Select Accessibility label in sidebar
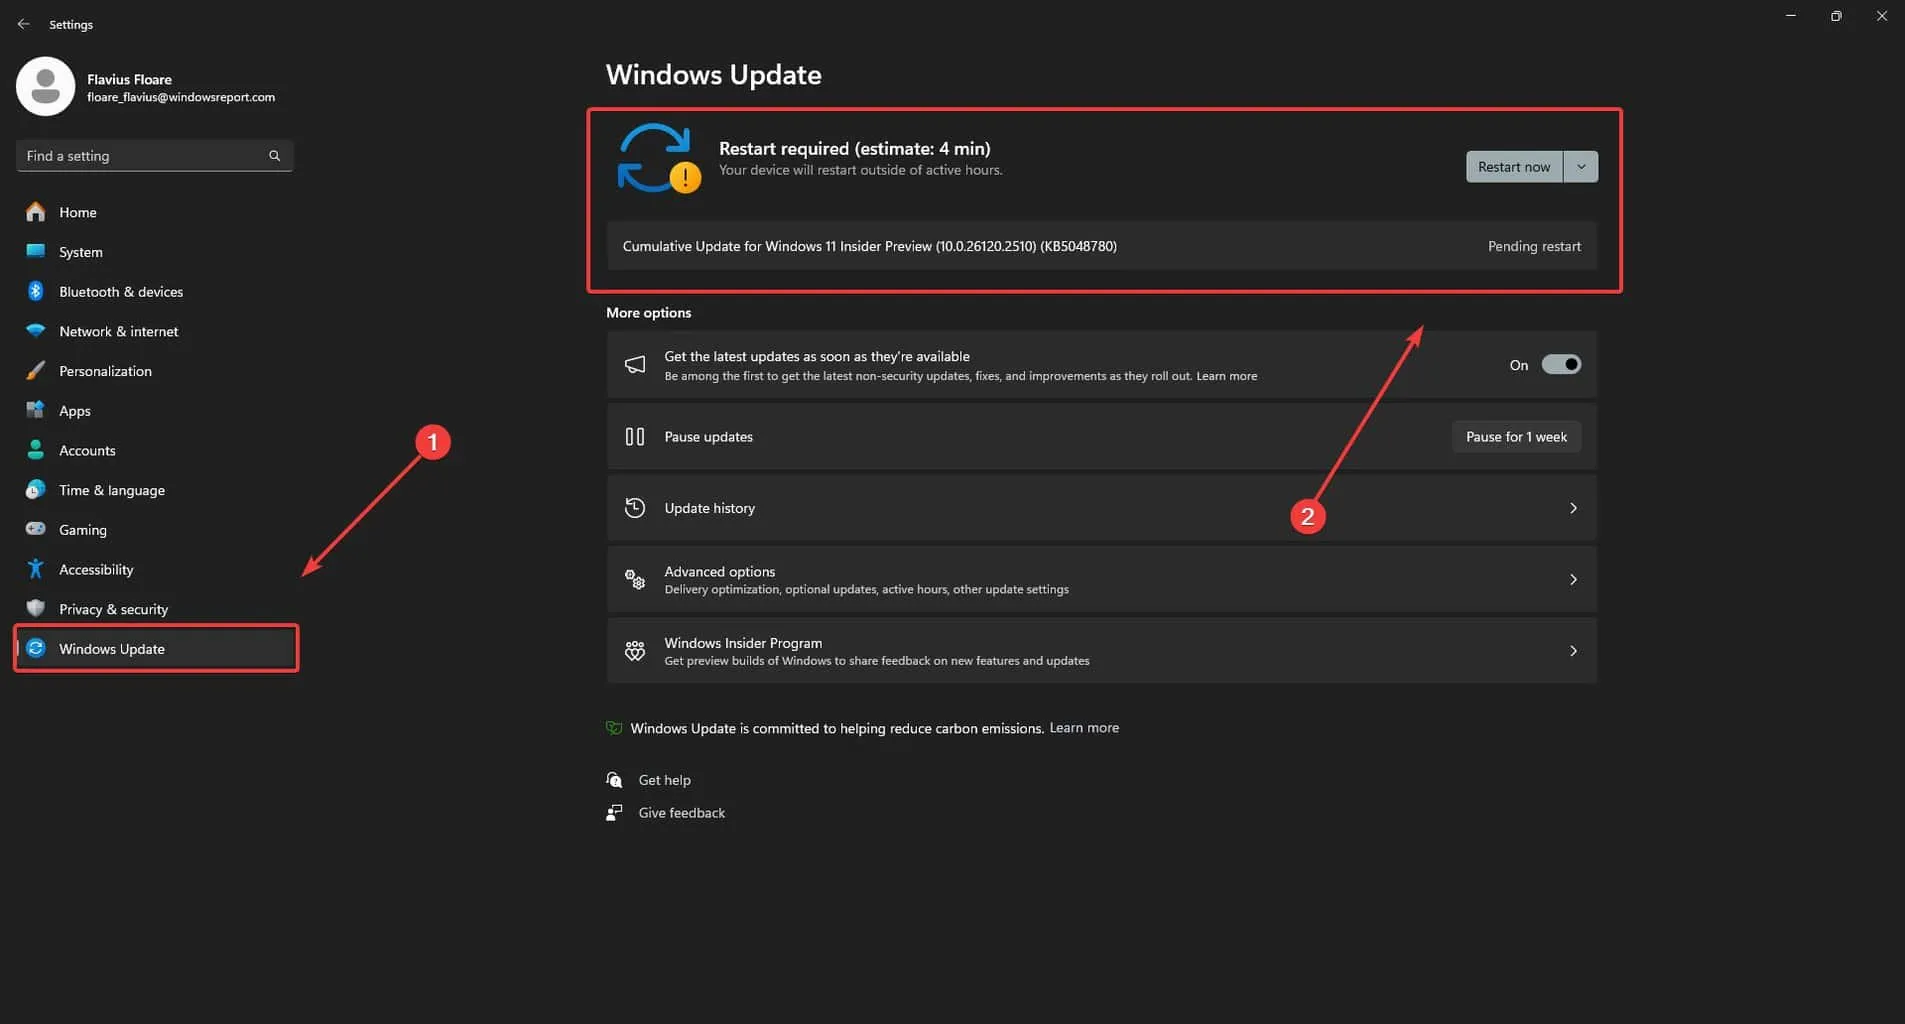 click(x=96, y=570)
